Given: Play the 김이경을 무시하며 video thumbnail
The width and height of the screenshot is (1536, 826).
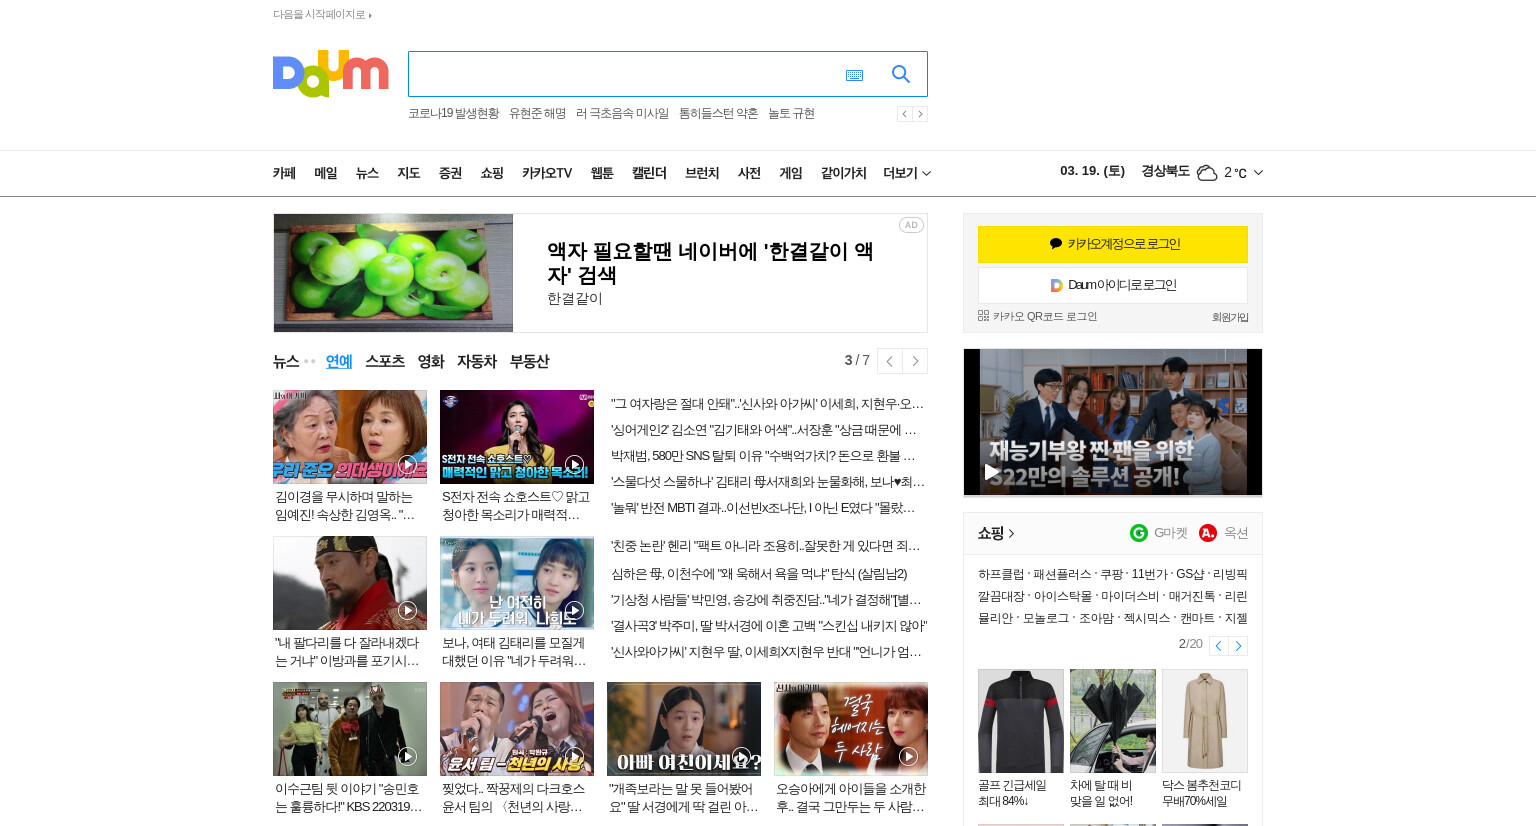Looking at the screenshot, I should pyautogui.click(x=407, y=464).
